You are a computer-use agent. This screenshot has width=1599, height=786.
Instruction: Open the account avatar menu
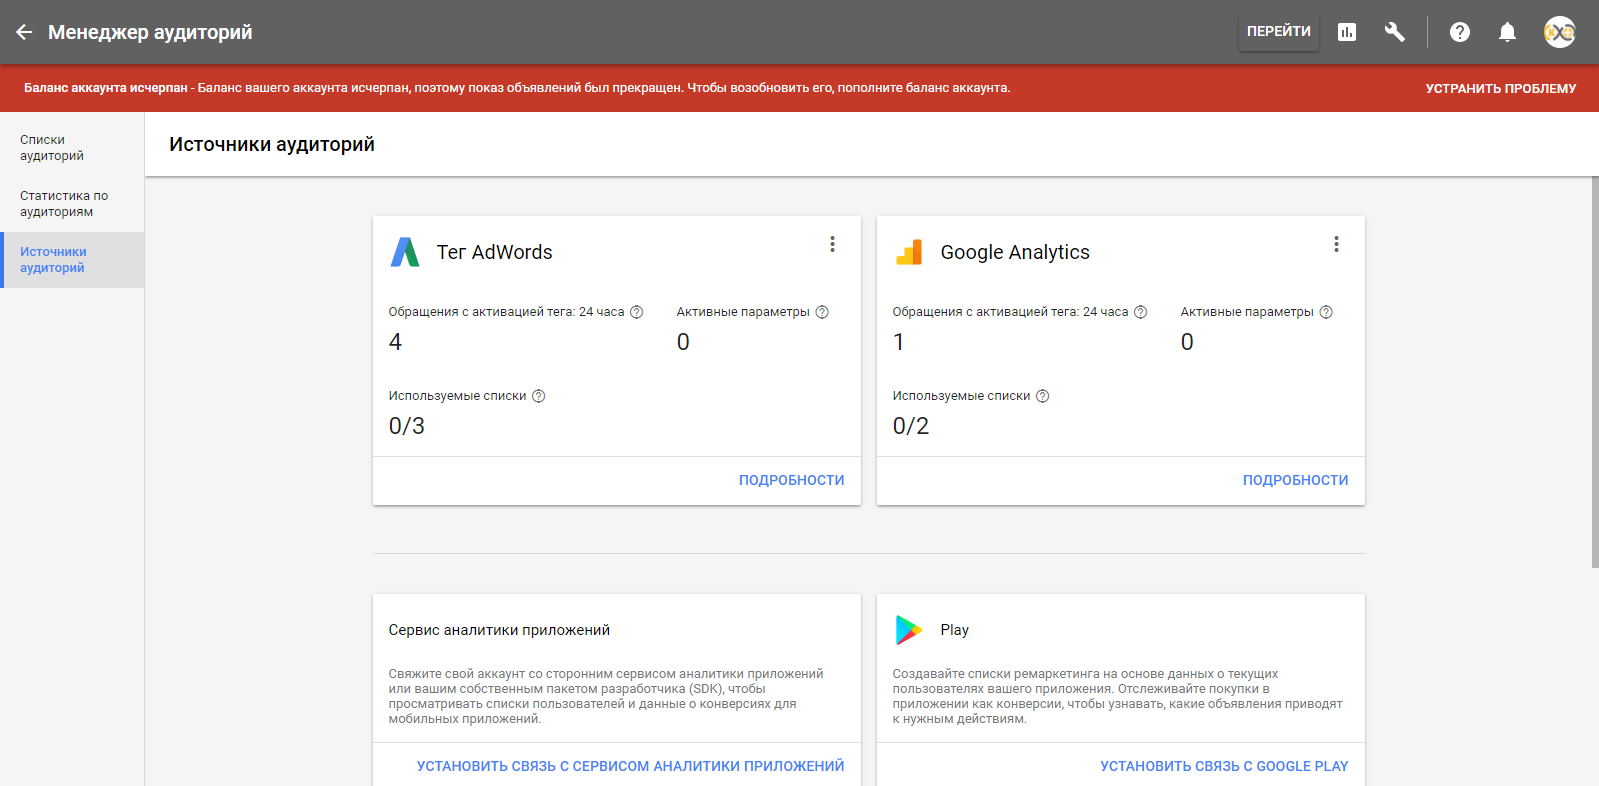pyautogui.click(x=1560, y=32)
